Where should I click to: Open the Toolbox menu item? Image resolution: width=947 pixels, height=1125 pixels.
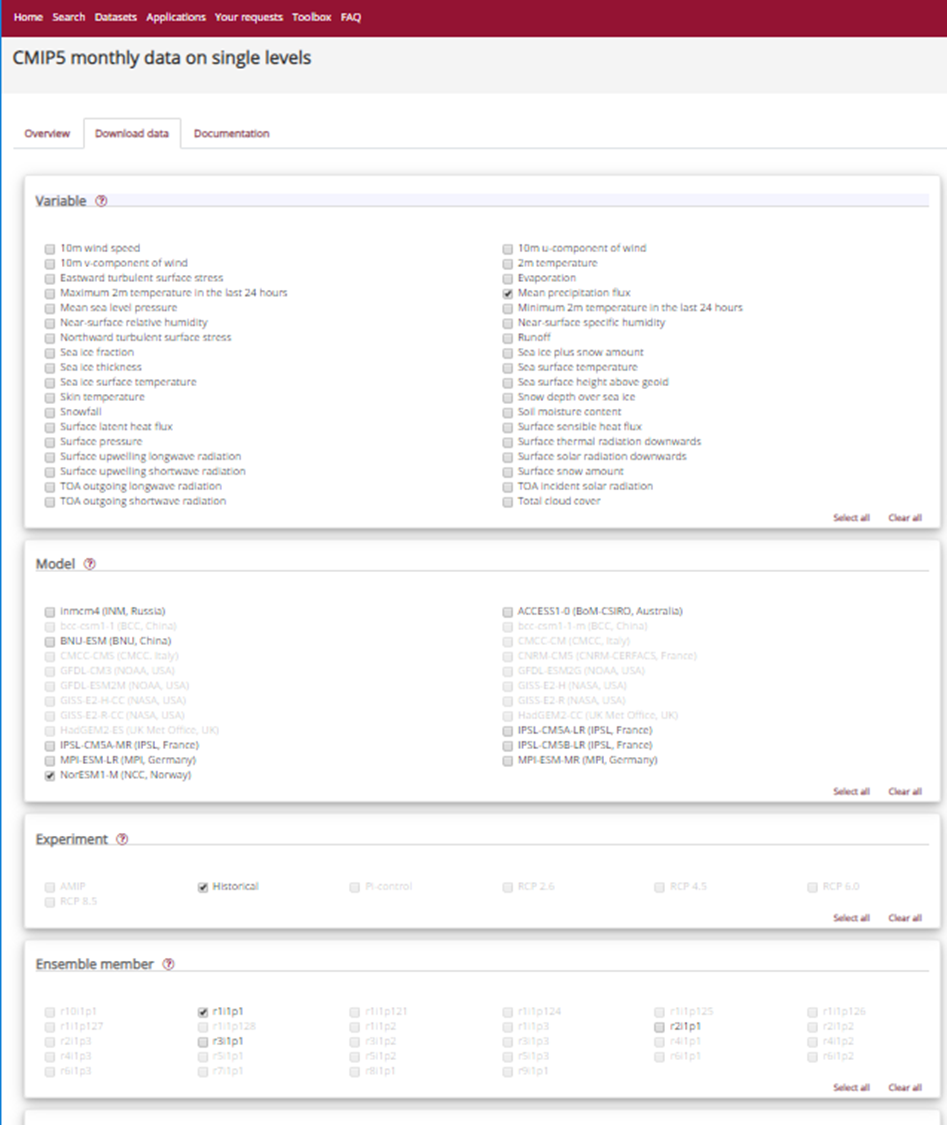tap(311, 18)
